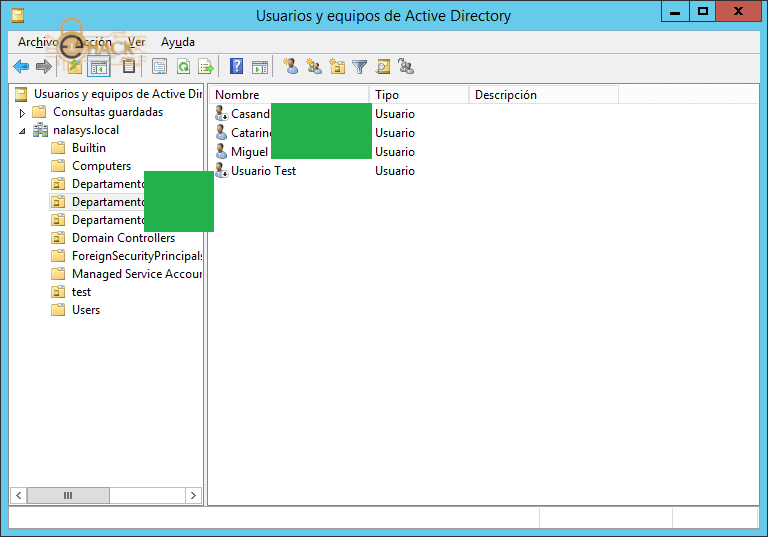Screen dimensions: 768x538
Task: Collapse the nalasys.local domain node
Action: point(22,131)
